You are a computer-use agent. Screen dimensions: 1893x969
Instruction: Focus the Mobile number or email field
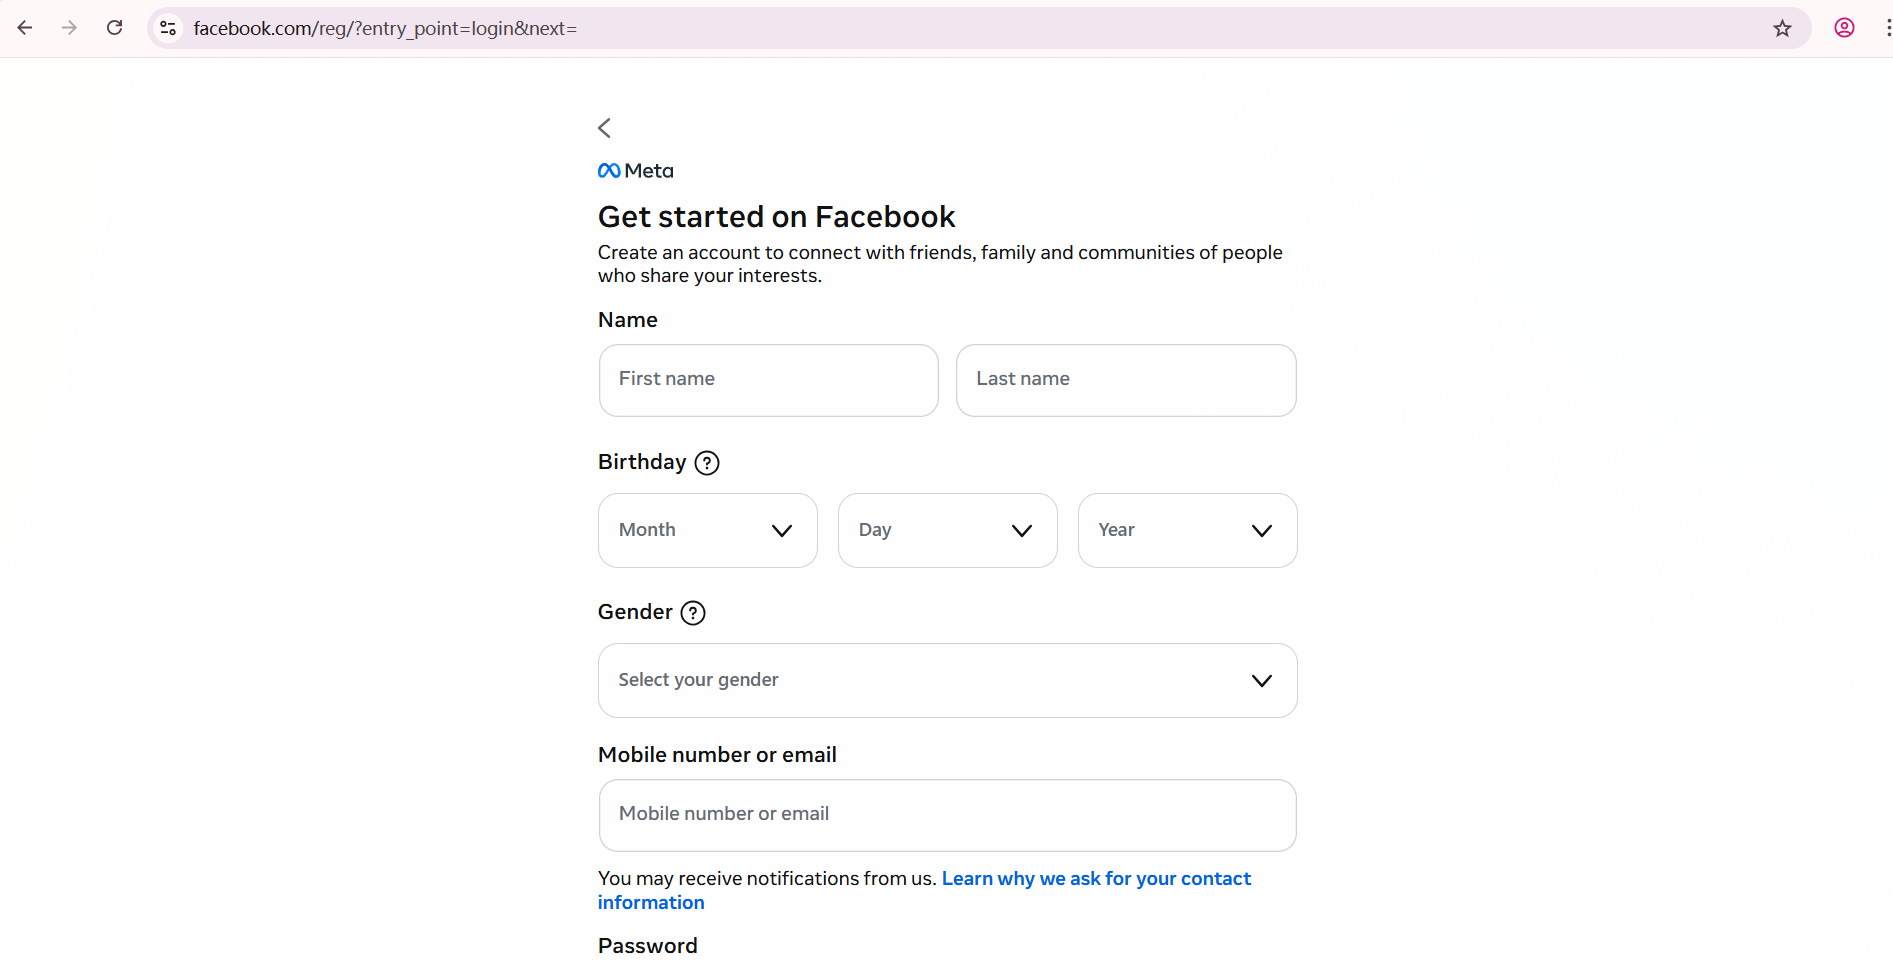pos(947,815)
